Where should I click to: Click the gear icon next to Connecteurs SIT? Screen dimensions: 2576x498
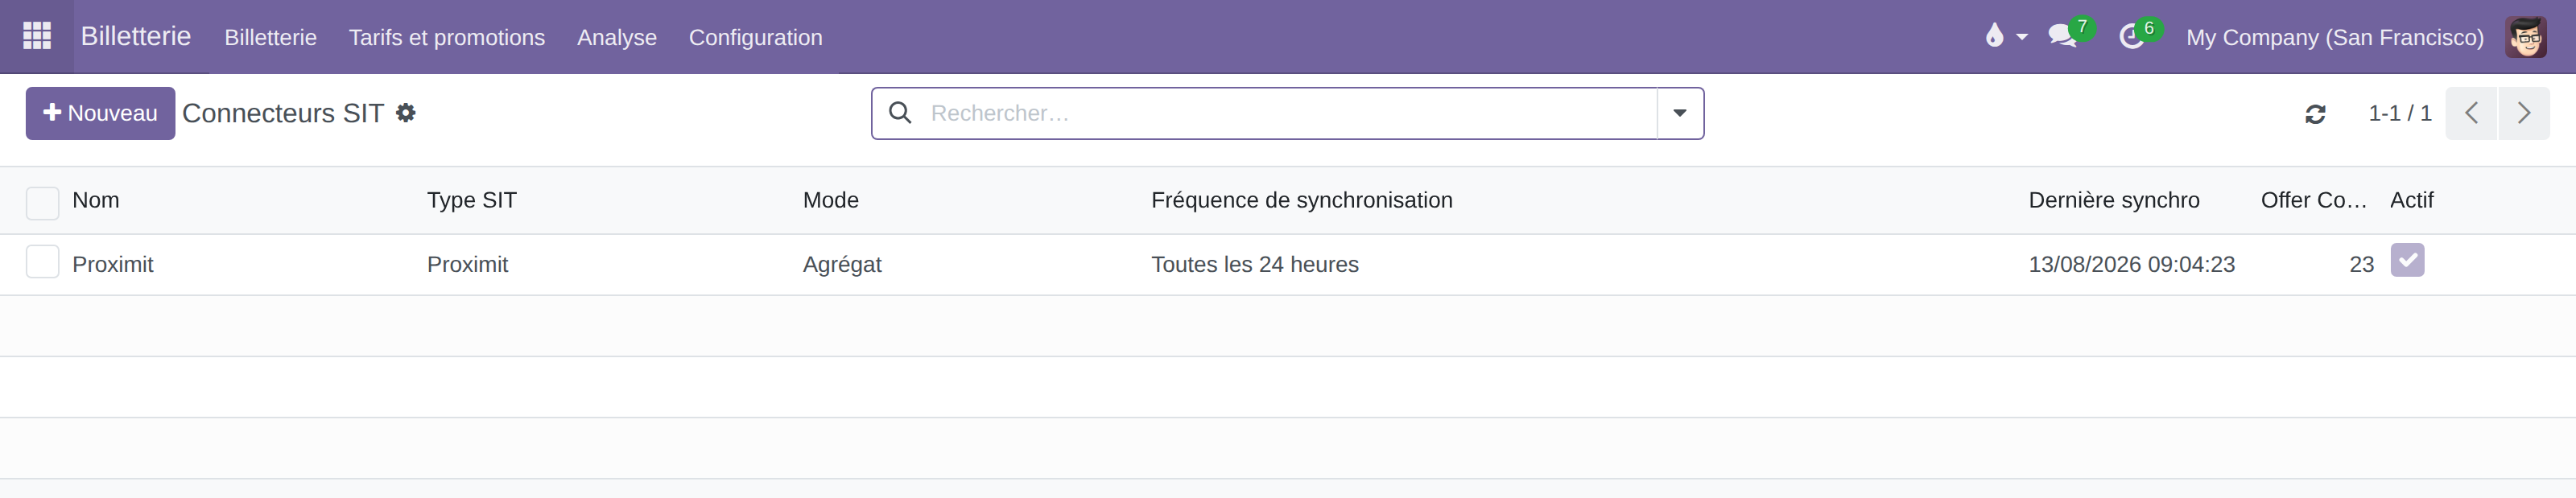click(x=405, y=113)
